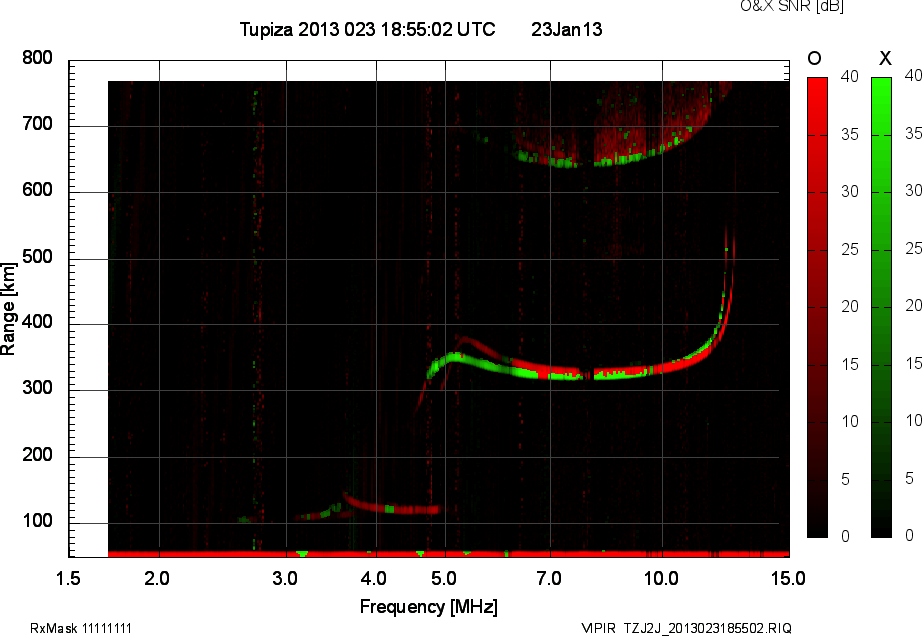
Task: Click the 5.0 MHz frequency tick label
Action: point(444,578)
